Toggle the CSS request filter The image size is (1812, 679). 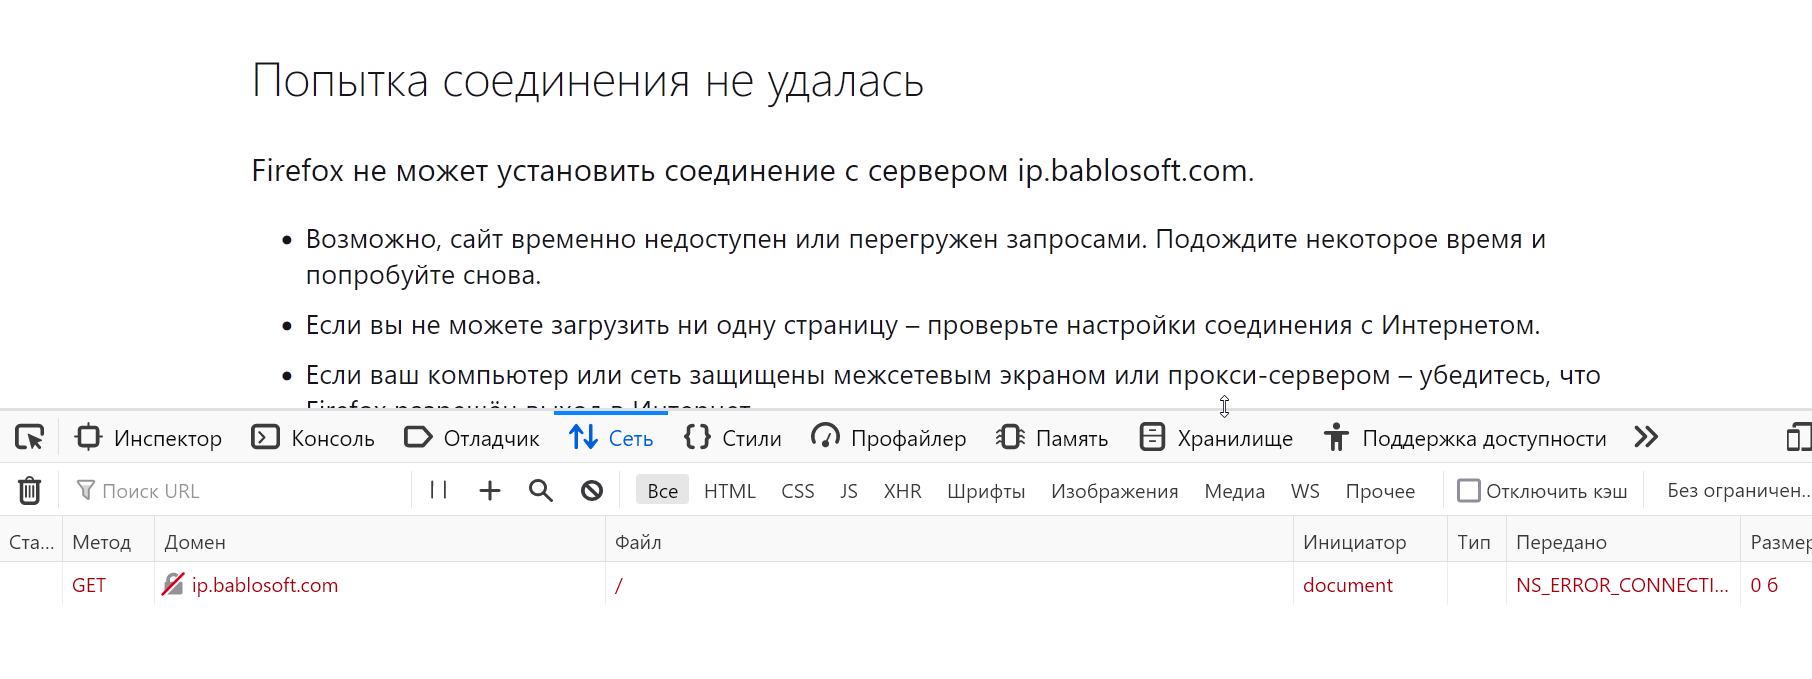(x=797, y=491)
